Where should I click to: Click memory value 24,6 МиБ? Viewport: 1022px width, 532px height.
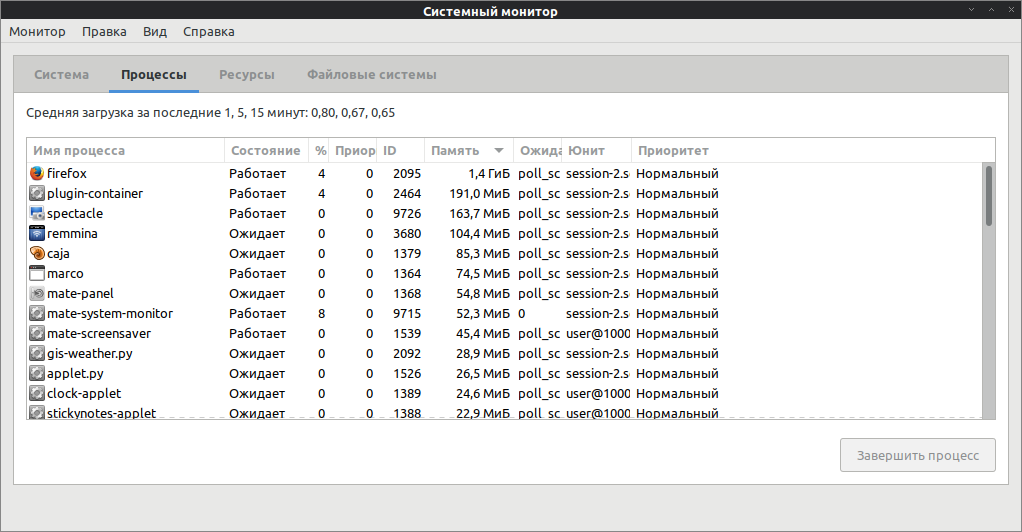click(483, 393)
